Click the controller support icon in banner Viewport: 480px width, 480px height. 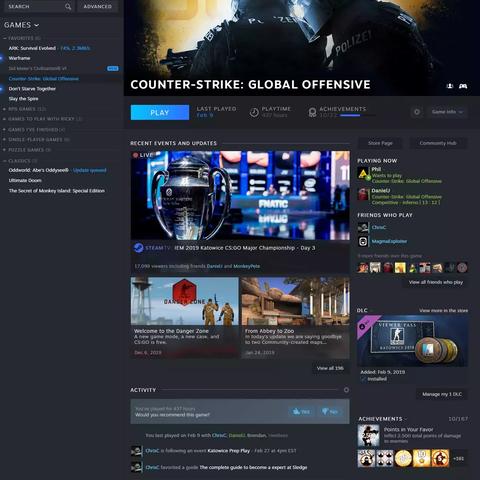click(x=463, y=86)
